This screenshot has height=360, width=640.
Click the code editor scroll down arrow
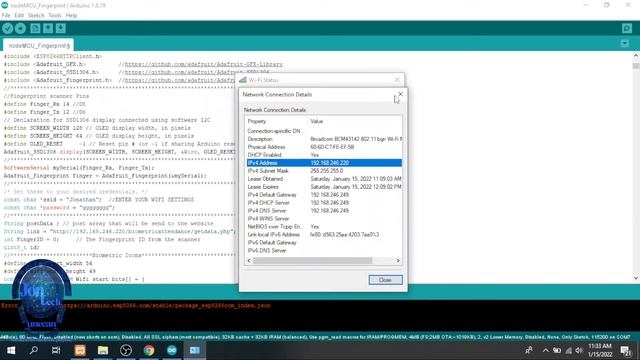pos(636,278)
